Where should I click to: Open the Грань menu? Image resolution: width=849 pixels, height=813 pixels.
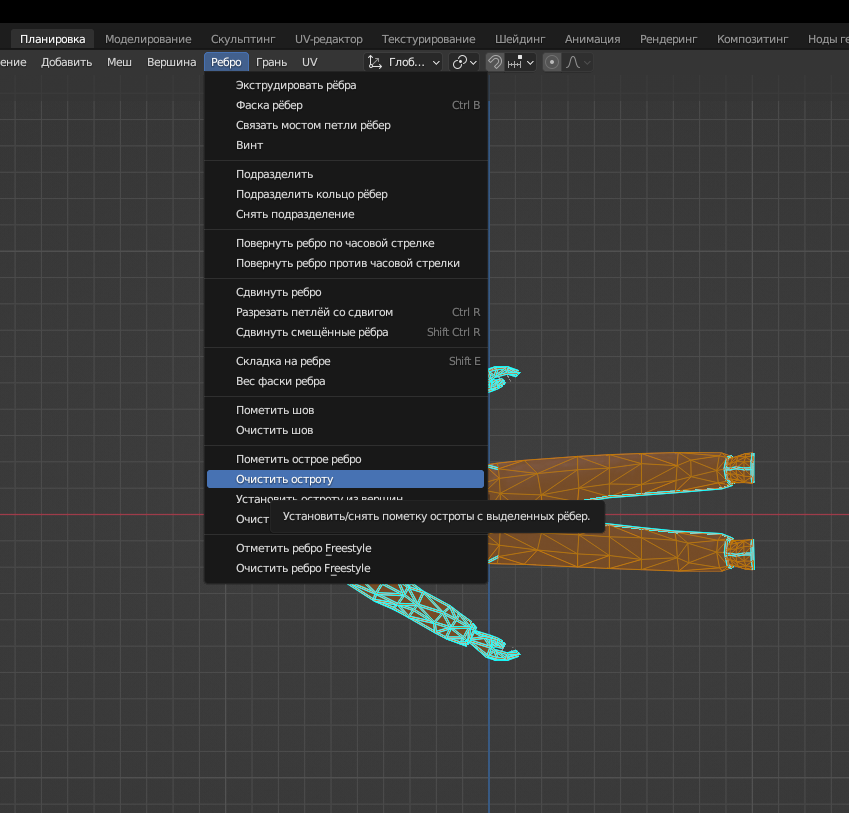(x=271, y=62)
